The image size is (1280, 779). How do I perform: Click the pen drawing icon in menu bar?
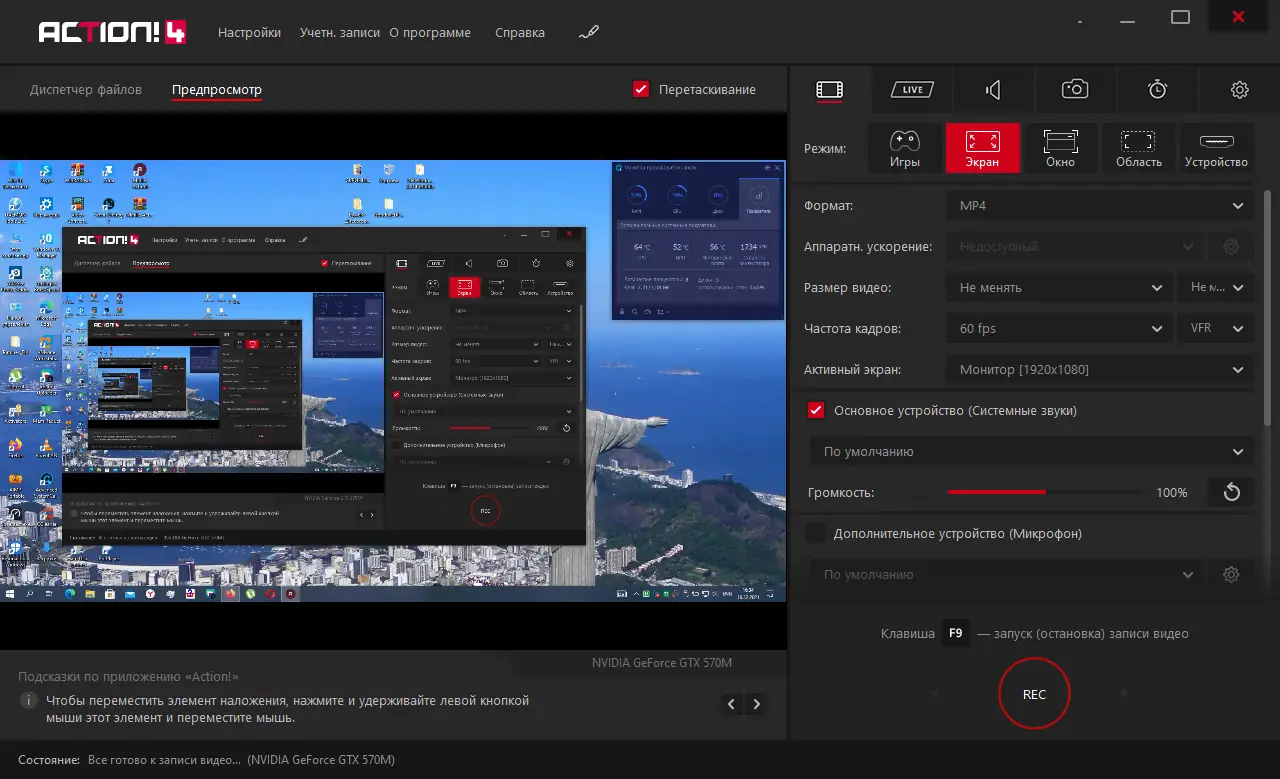589,32
